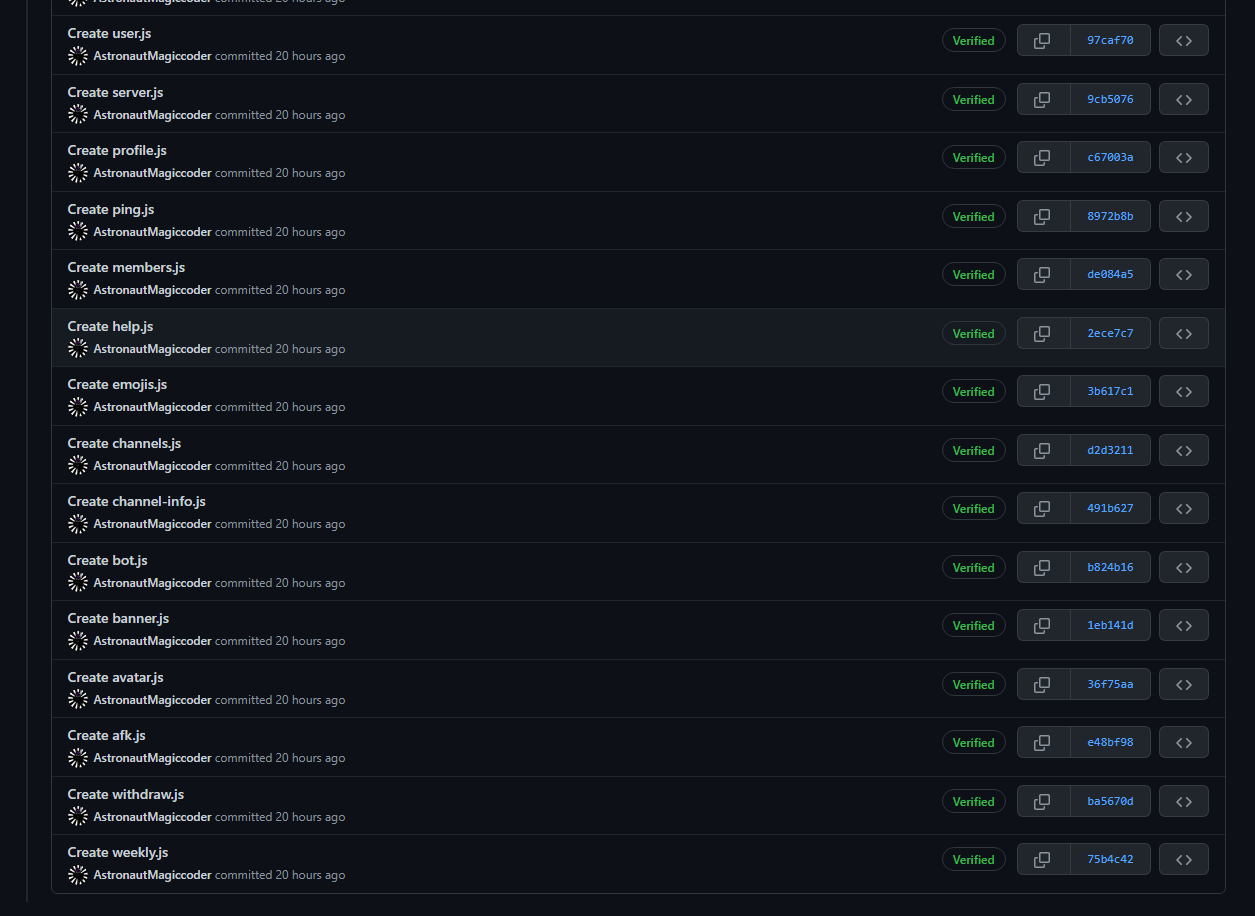Open commit hash ba5670d
The height and width of the screenshot is (916, 1255).
1110,801
